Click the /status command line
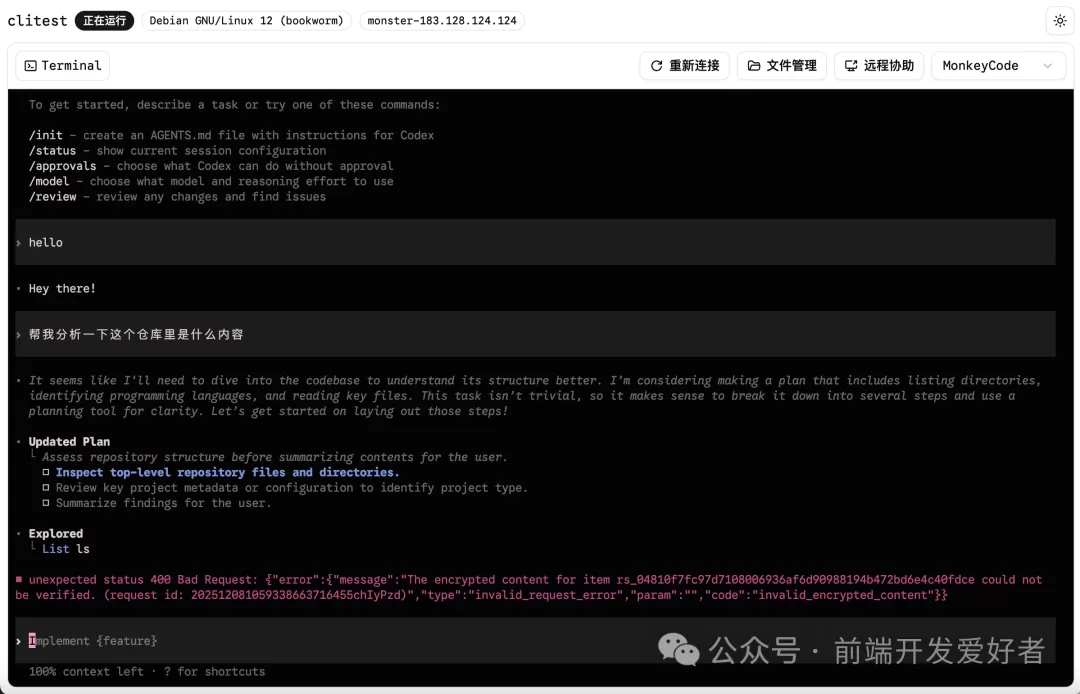Image resolution: width=1080 pixels, height=694 pixels. coord(178,150)
